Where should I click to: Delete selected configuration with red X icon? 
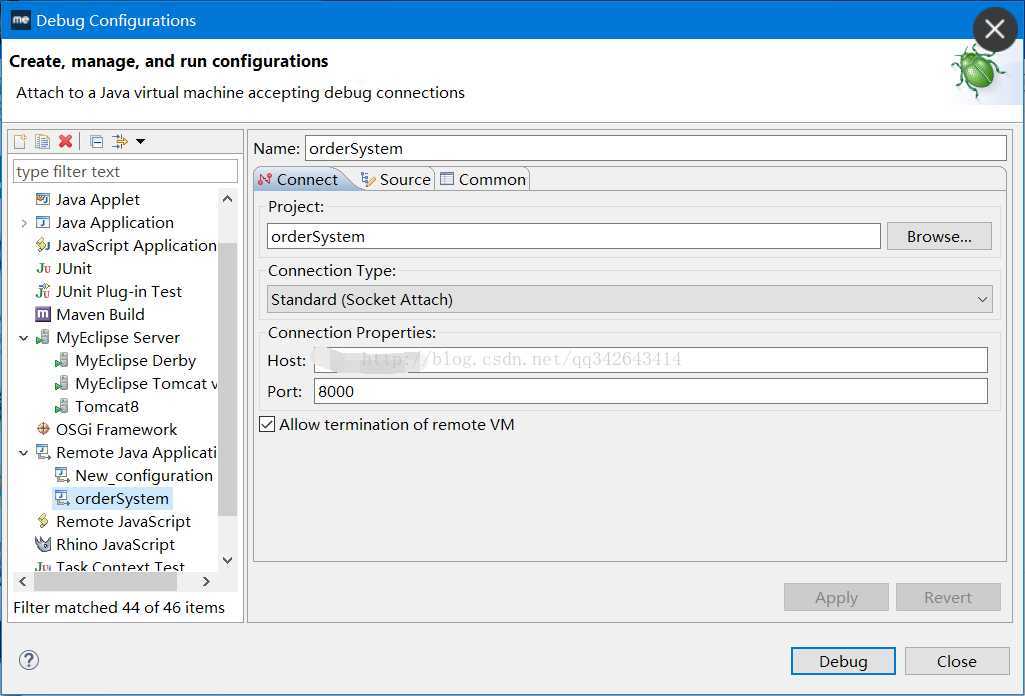pyautogui.click(x=65, y=141)
